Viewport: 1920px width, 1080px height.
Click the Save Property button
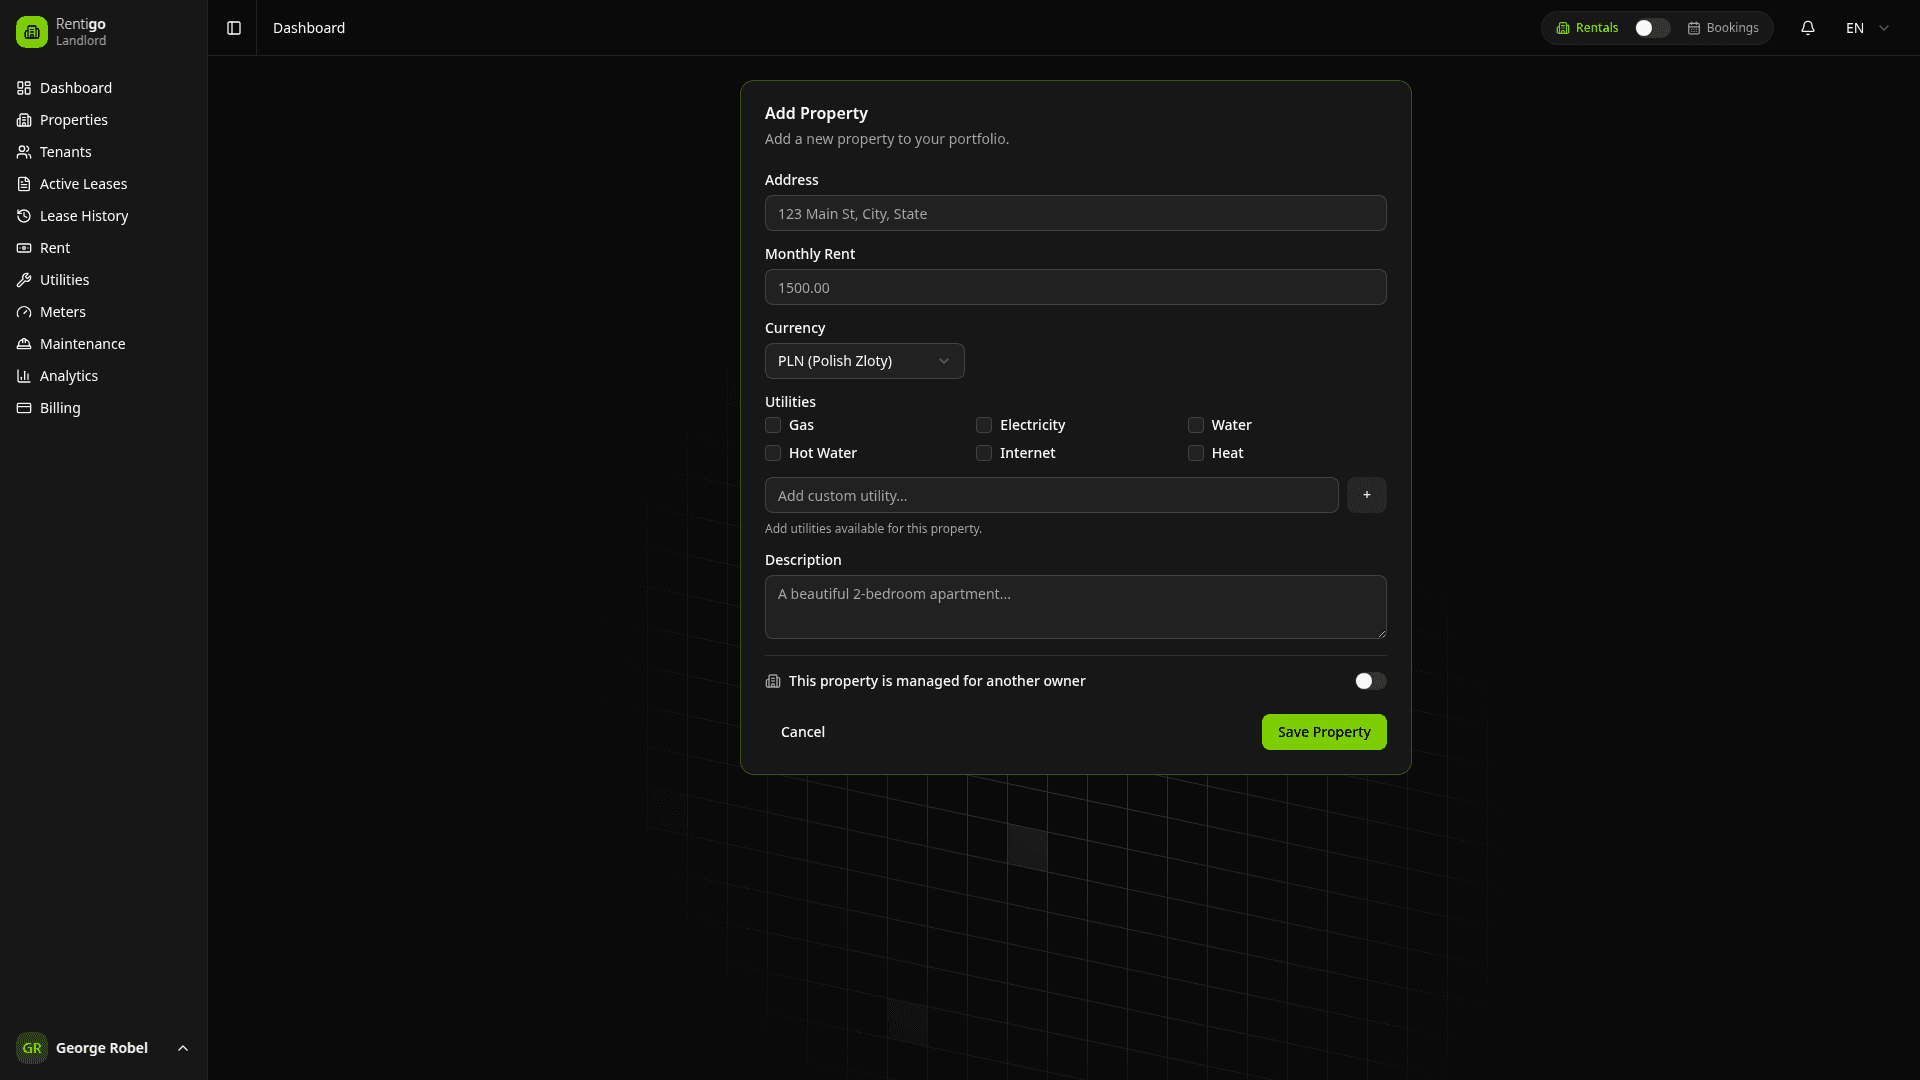tap(1323, 732)
